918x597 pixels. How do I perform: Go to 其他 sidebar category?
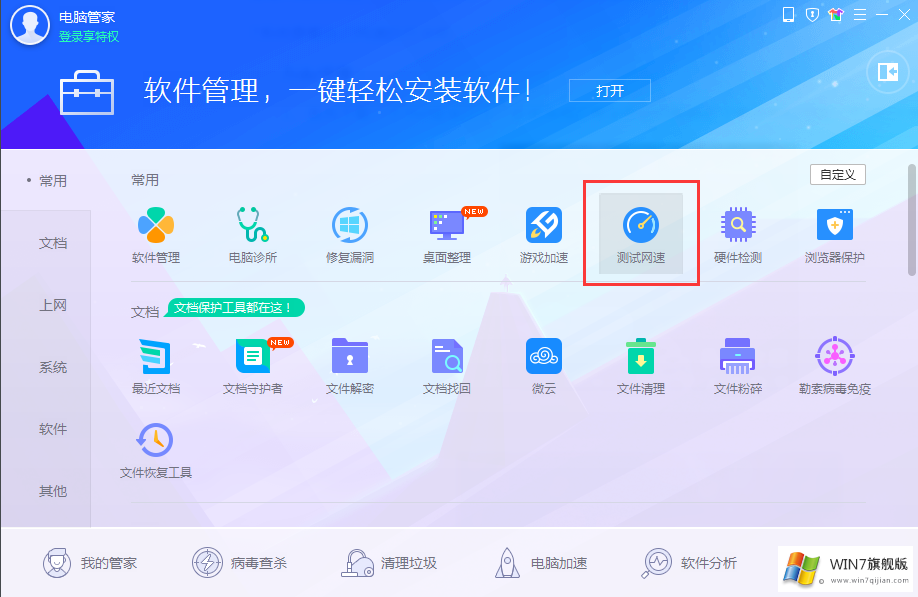[53, 491]
